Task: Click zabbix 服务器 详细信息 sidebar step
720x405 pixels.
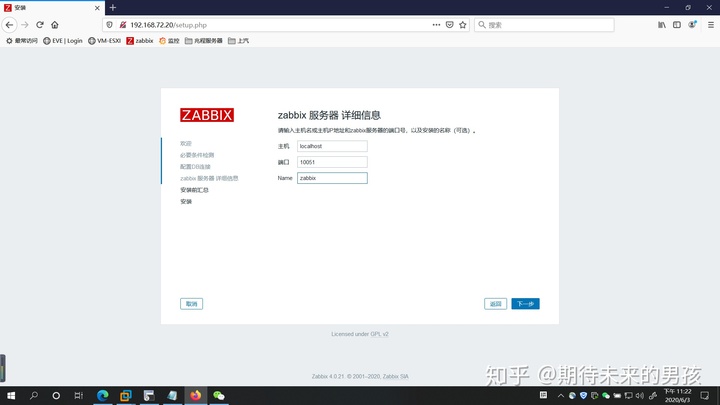Action: [209, 178]
